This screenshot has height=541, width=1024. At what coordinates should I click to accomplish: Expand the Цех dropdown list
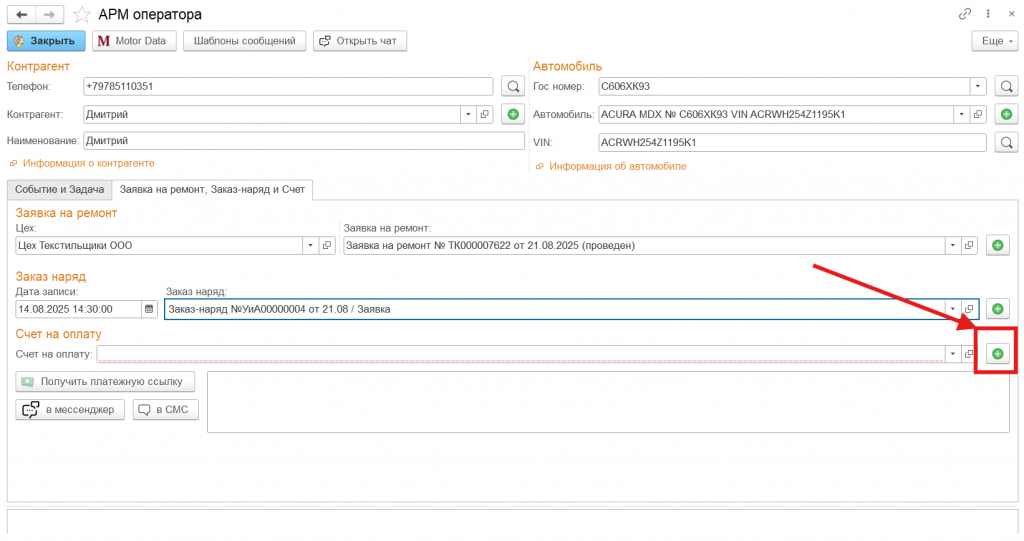tap(310, 246)
